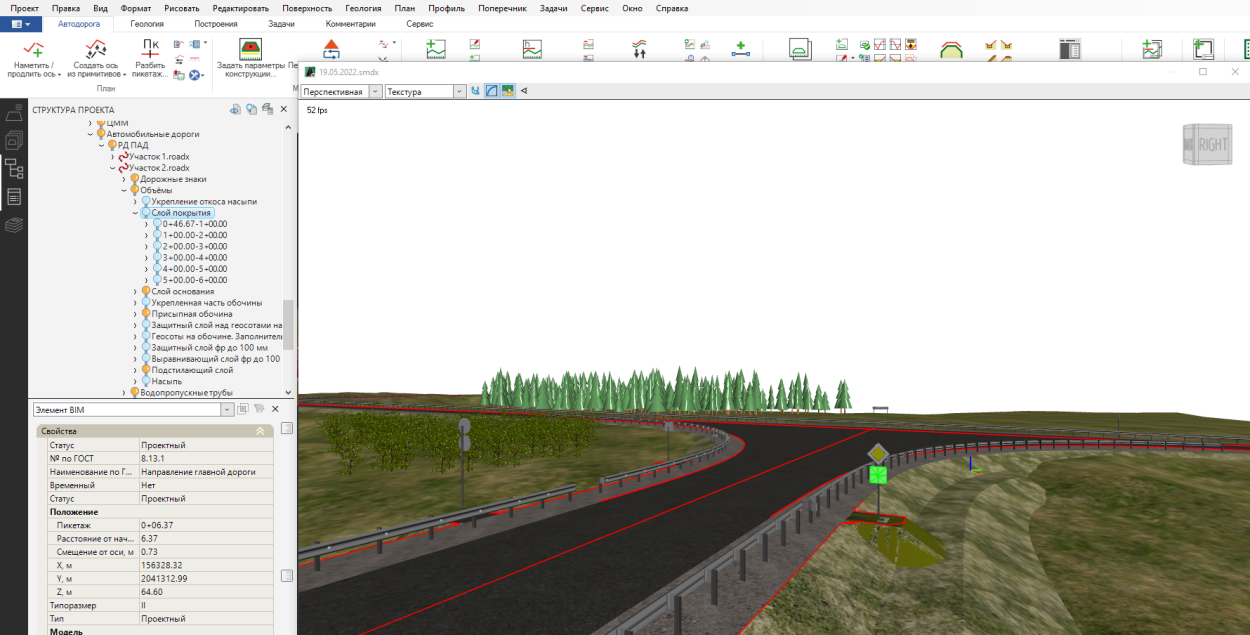The height and width of the screenshot is (635, 1250).
Task: Open the Текстура display mode dropdown
Action: pyautogui.click(x=460, y=91)
